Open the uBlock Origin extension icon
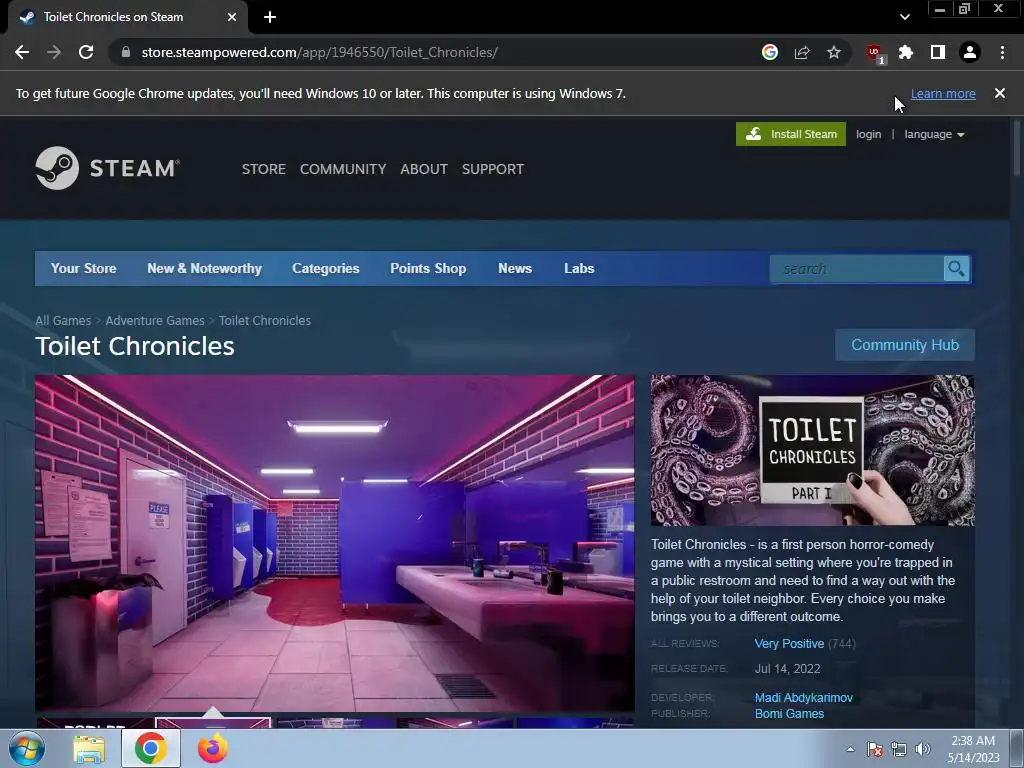The width and height of the screenshot is (1024, 768). pos(875,53)
